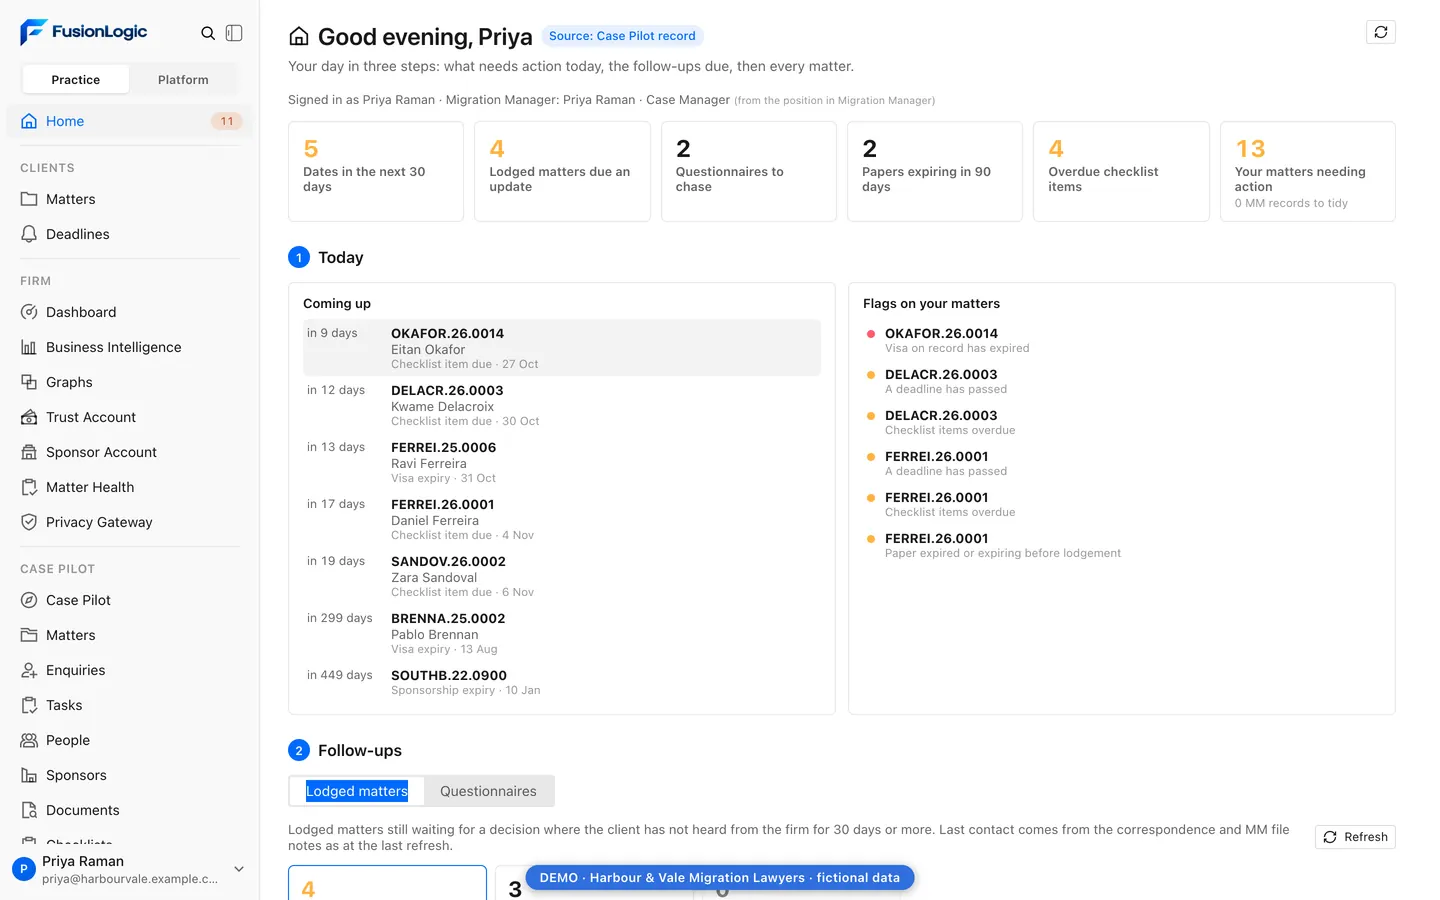This screenshot has width=1440, height=900.
Task: Click the FusionLogic logo
Action: coord(83,32)
